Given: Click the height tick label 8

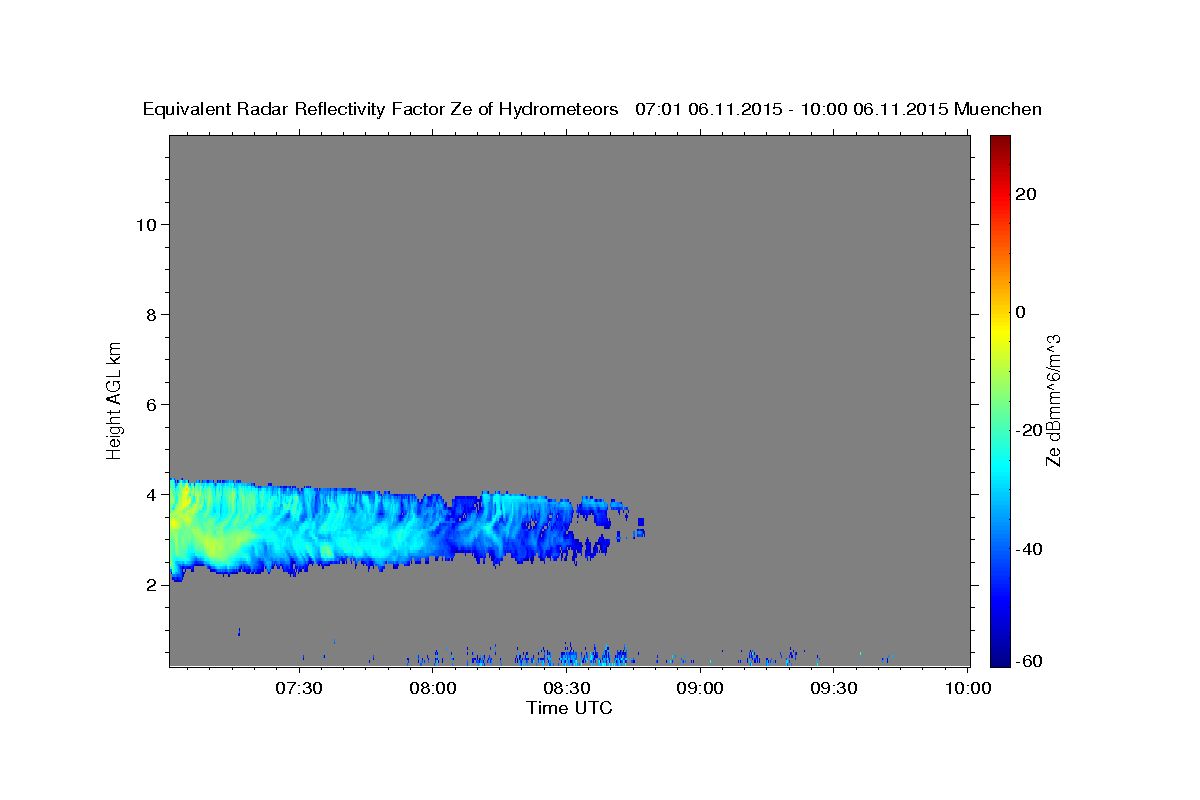Looking at the screenshot, I should click(152, 314).
